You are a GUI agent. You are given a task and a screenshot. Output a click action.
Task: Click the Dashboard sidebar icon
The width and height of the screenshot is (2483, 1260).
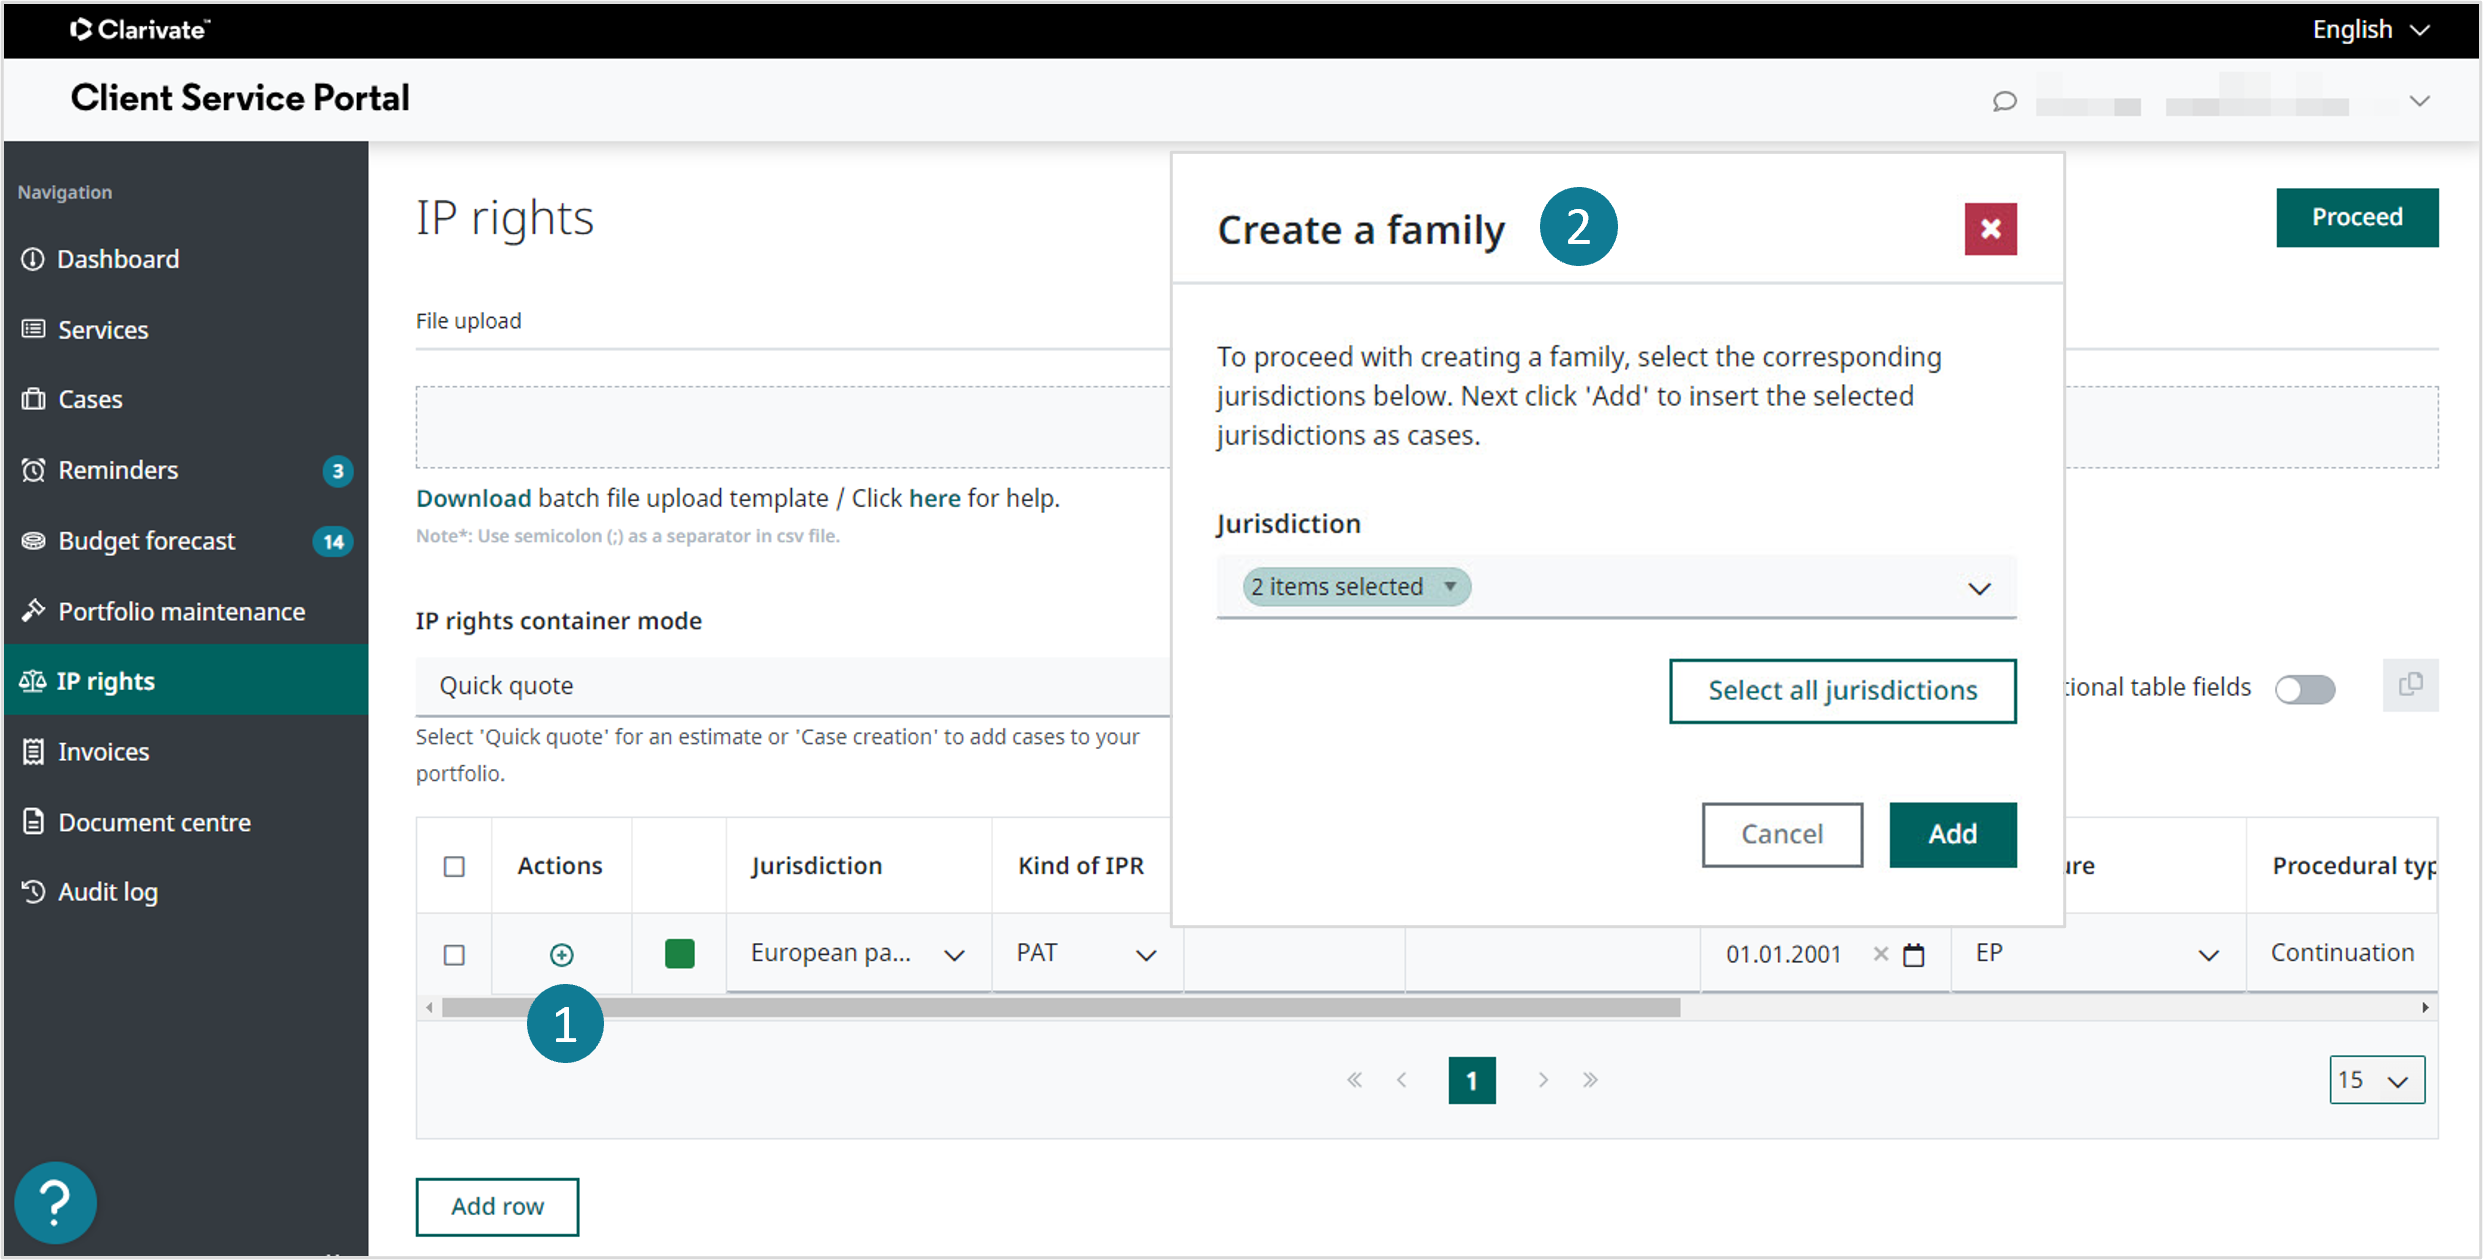(x=33, y=259)
